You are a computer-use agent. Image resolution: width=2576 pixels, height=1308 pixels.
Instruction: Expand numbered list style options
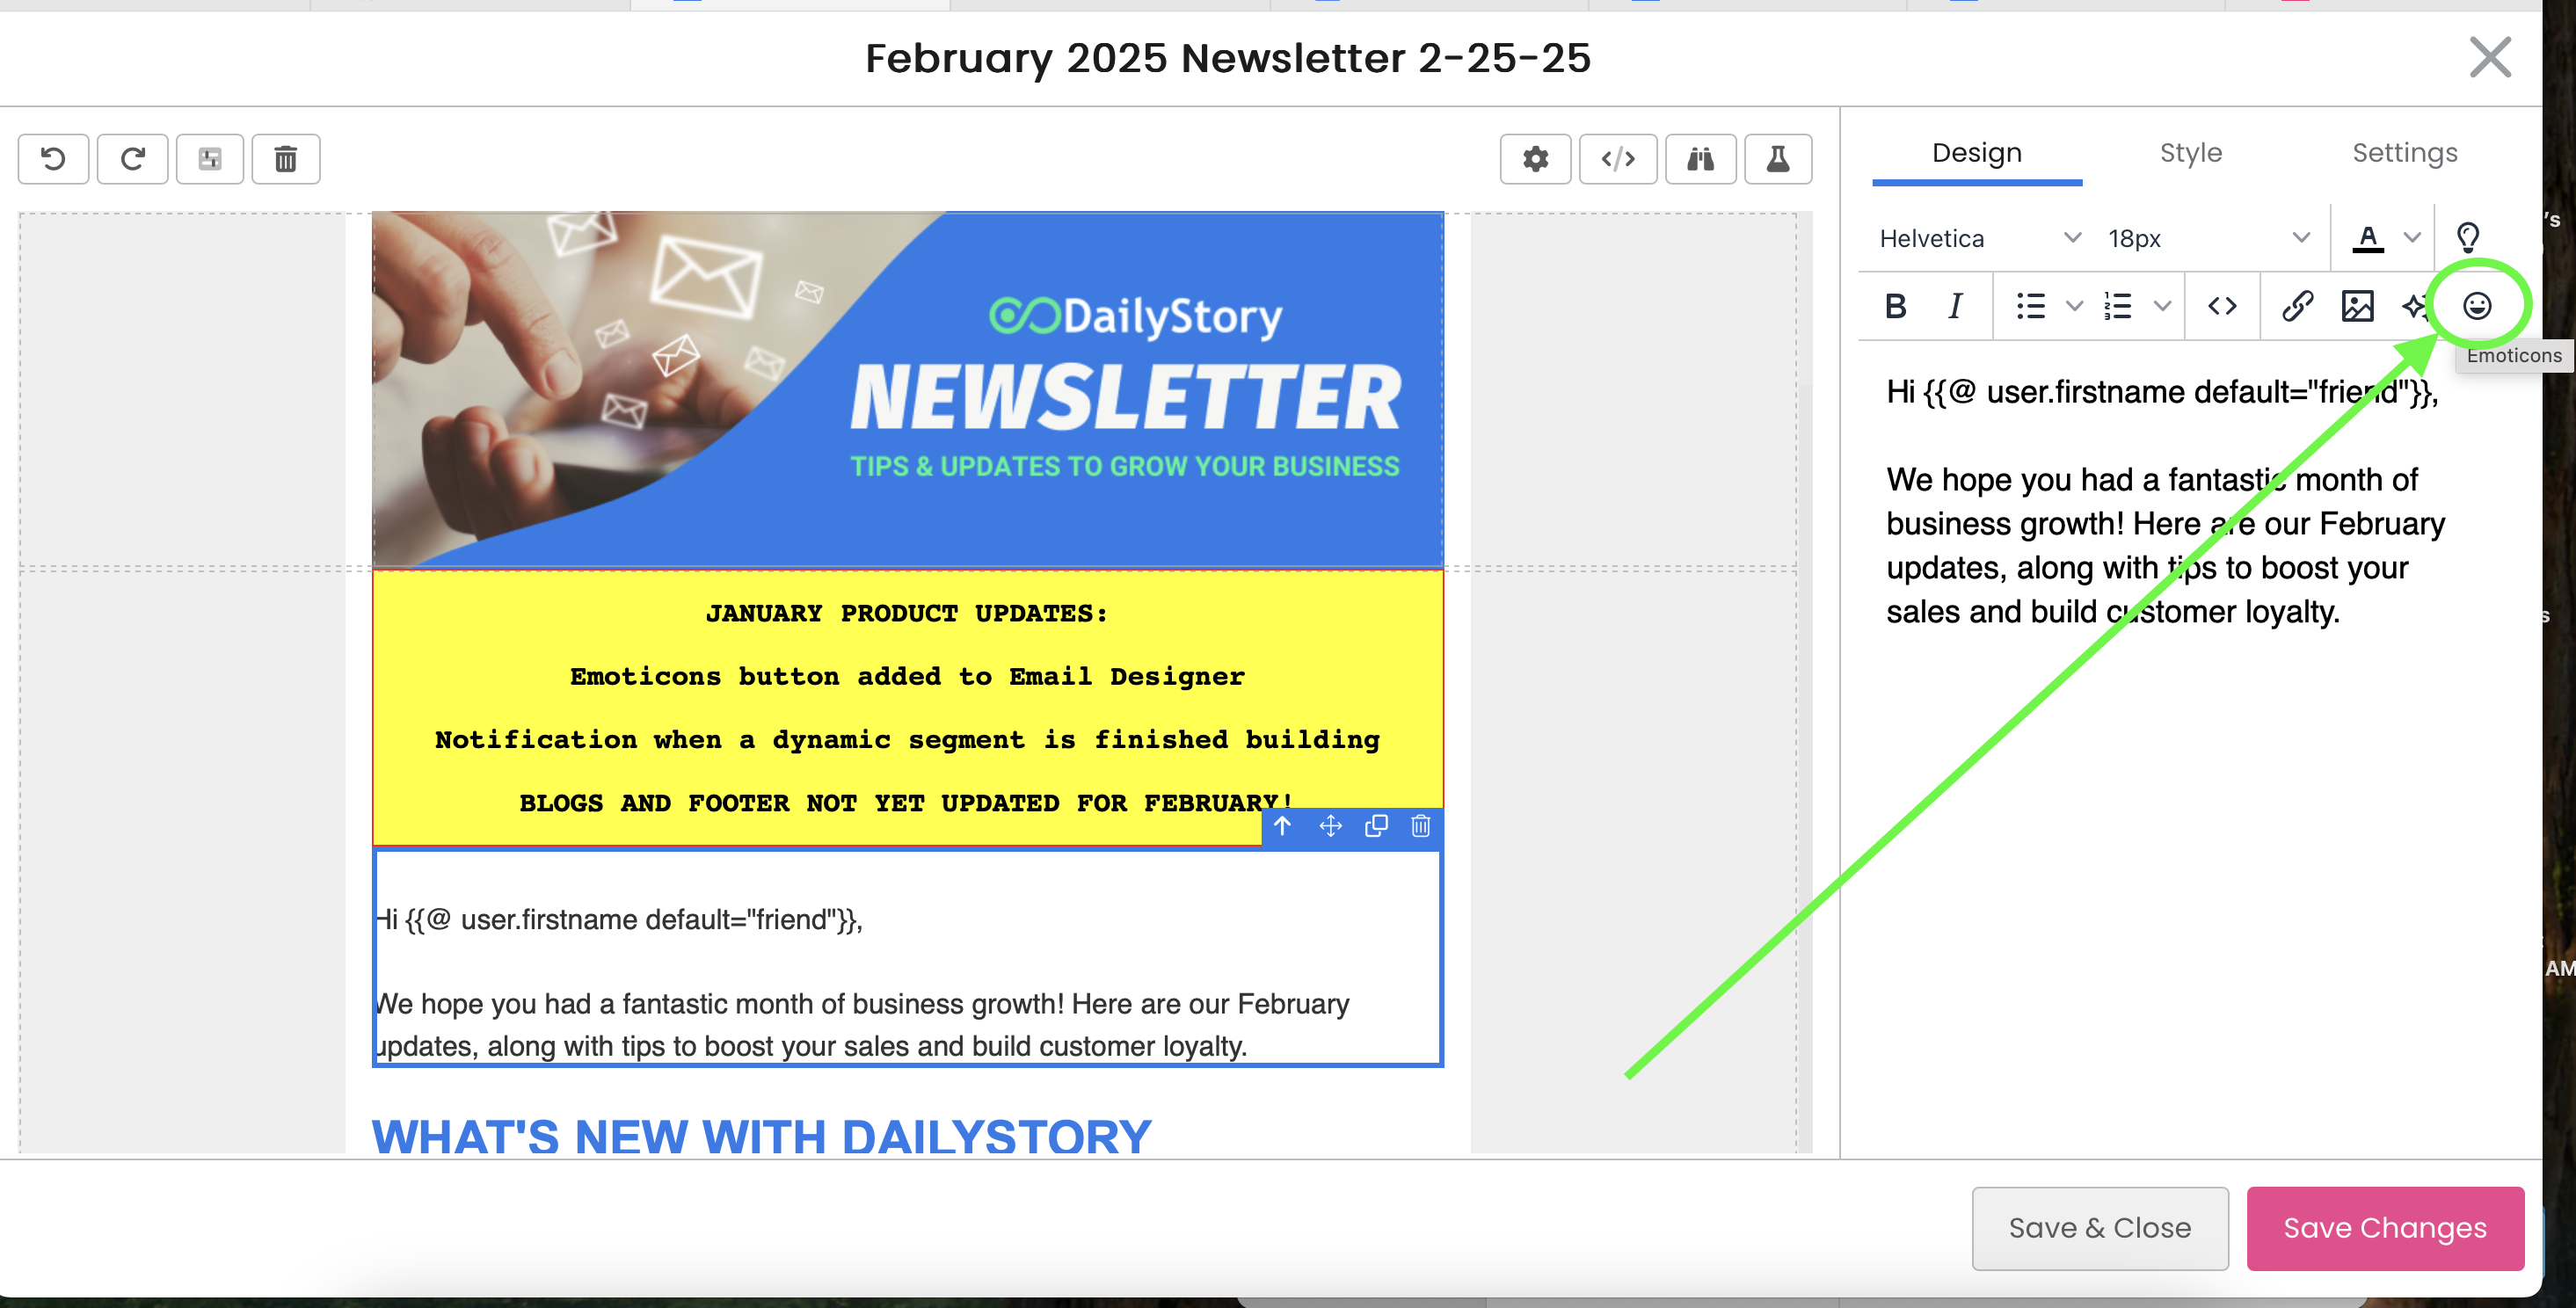[2162, 306]
